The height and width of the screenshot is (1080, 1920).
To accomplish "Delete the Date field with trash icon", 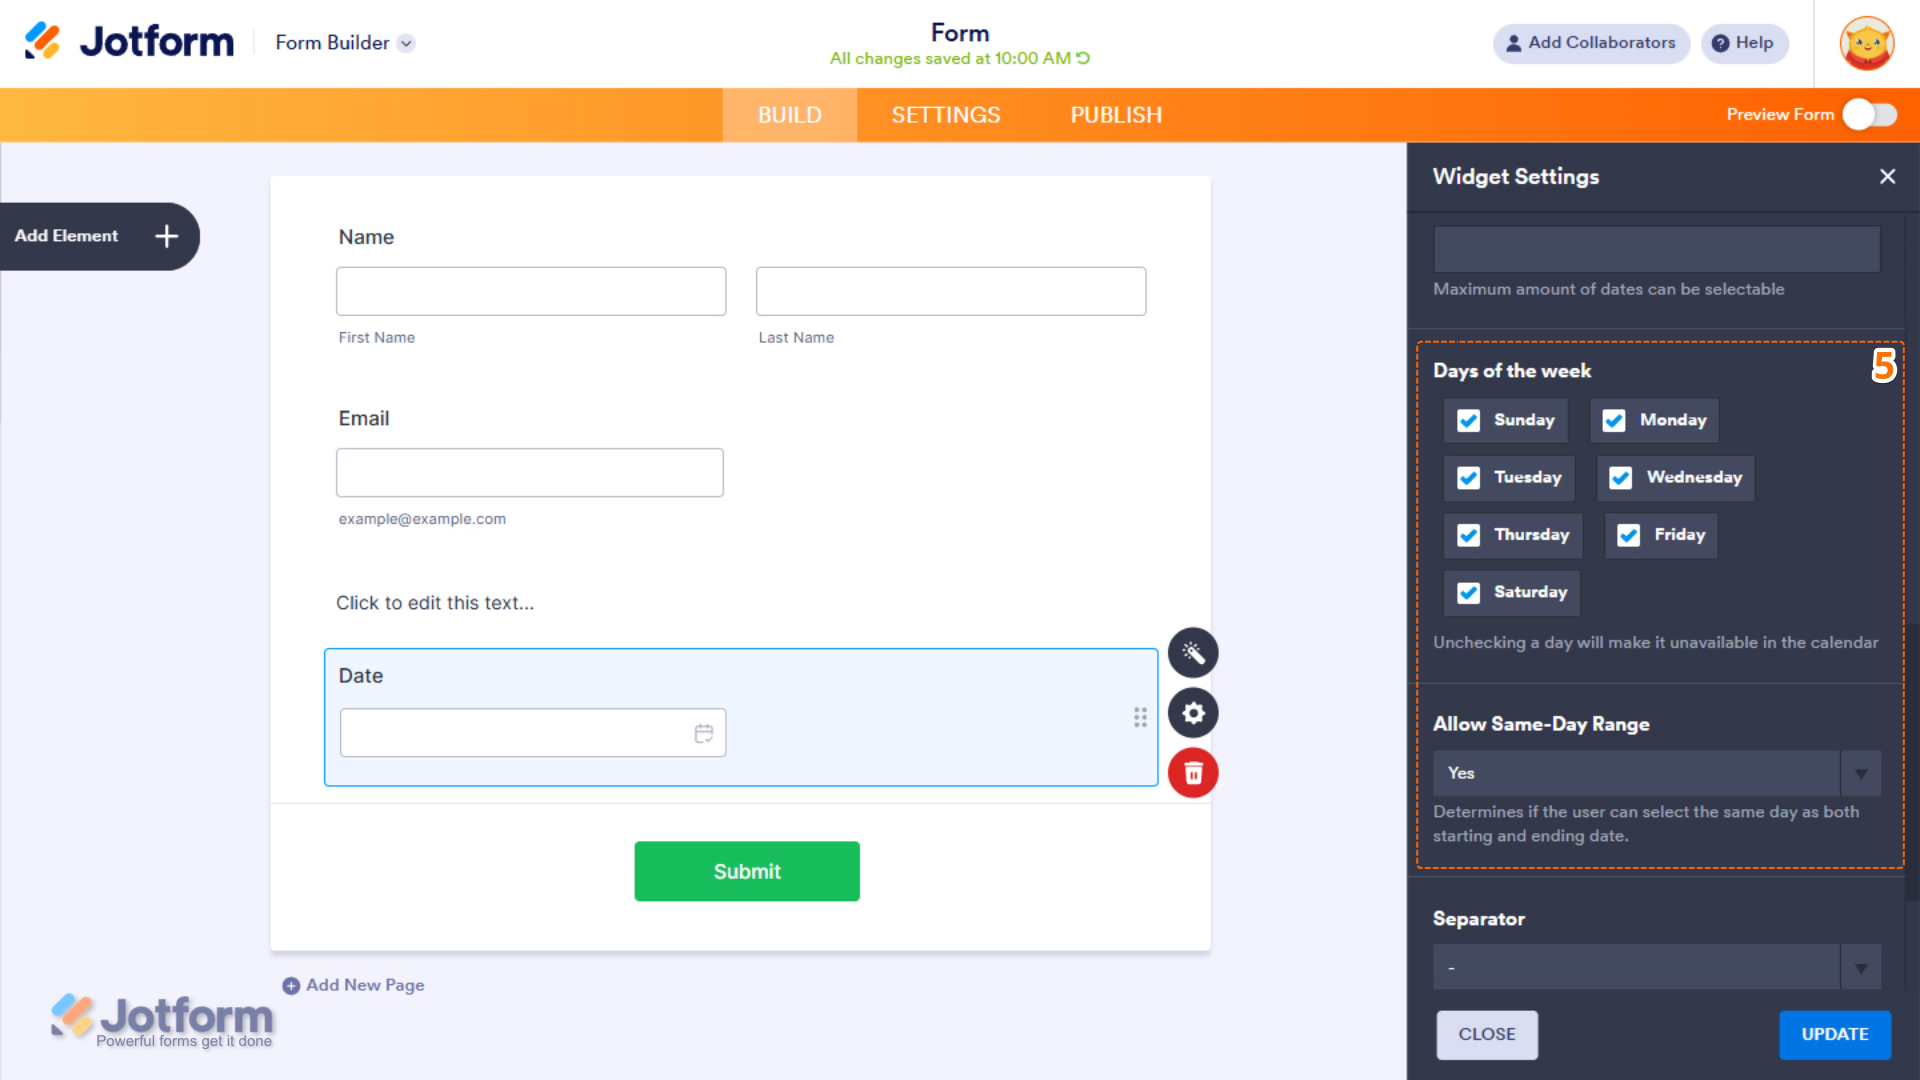I will 1193,773.
